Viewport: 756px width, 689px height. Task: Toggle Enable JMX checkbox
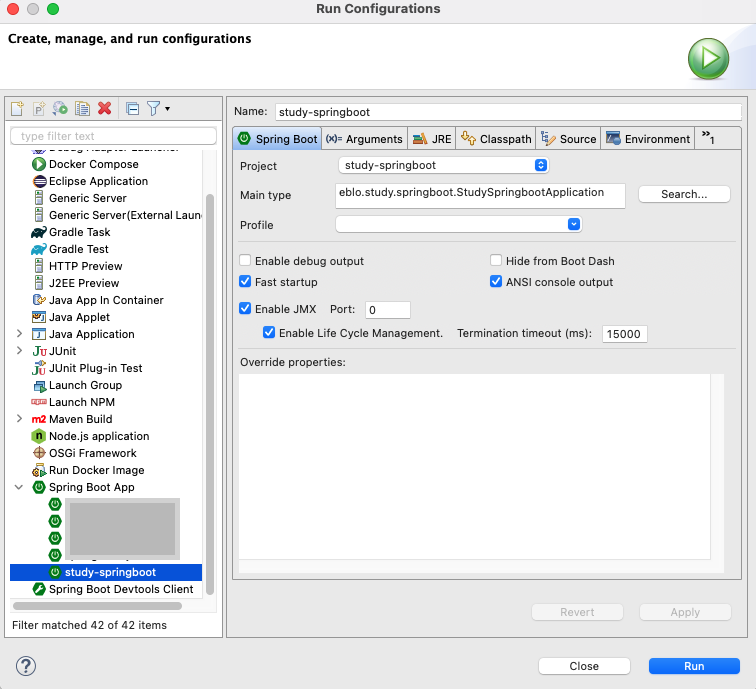click(245, 309)
